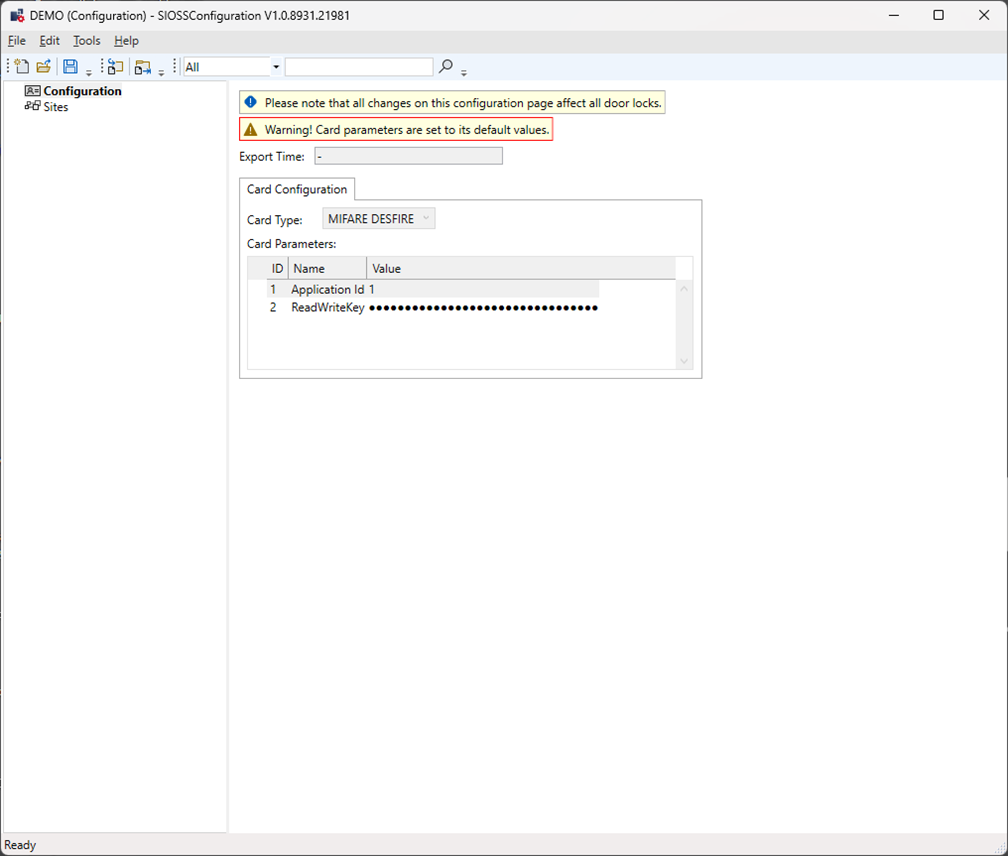Open the Tools menu
The height and width of the screenshot is (856, 1008).
[x=87, y=41]
